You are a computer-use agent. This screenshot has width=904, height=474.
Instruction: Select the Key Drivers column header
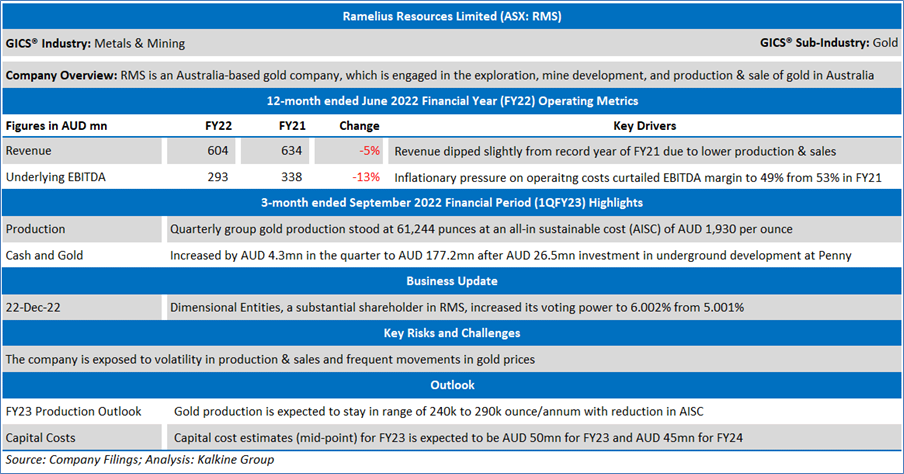645,126
